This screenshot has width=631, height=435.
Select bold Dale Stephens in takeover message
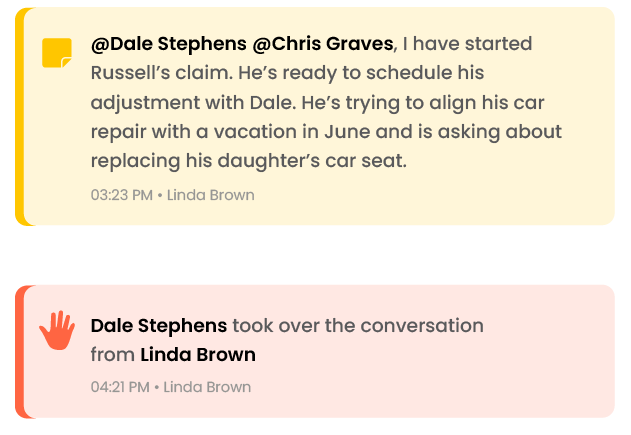tap(159, 326)
